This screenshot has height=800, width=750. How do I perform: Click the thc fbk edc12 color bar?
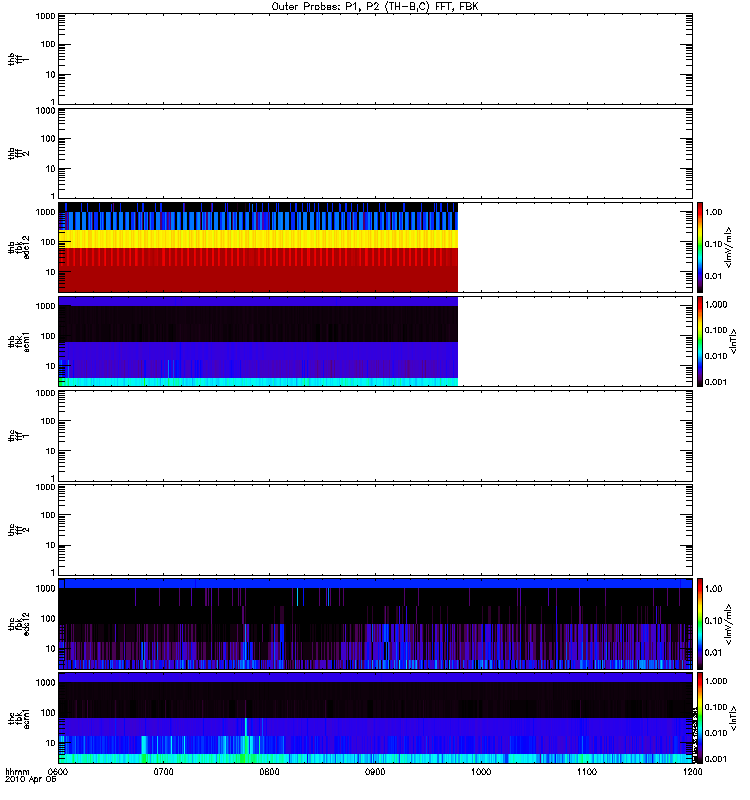[x=700, y=624]
